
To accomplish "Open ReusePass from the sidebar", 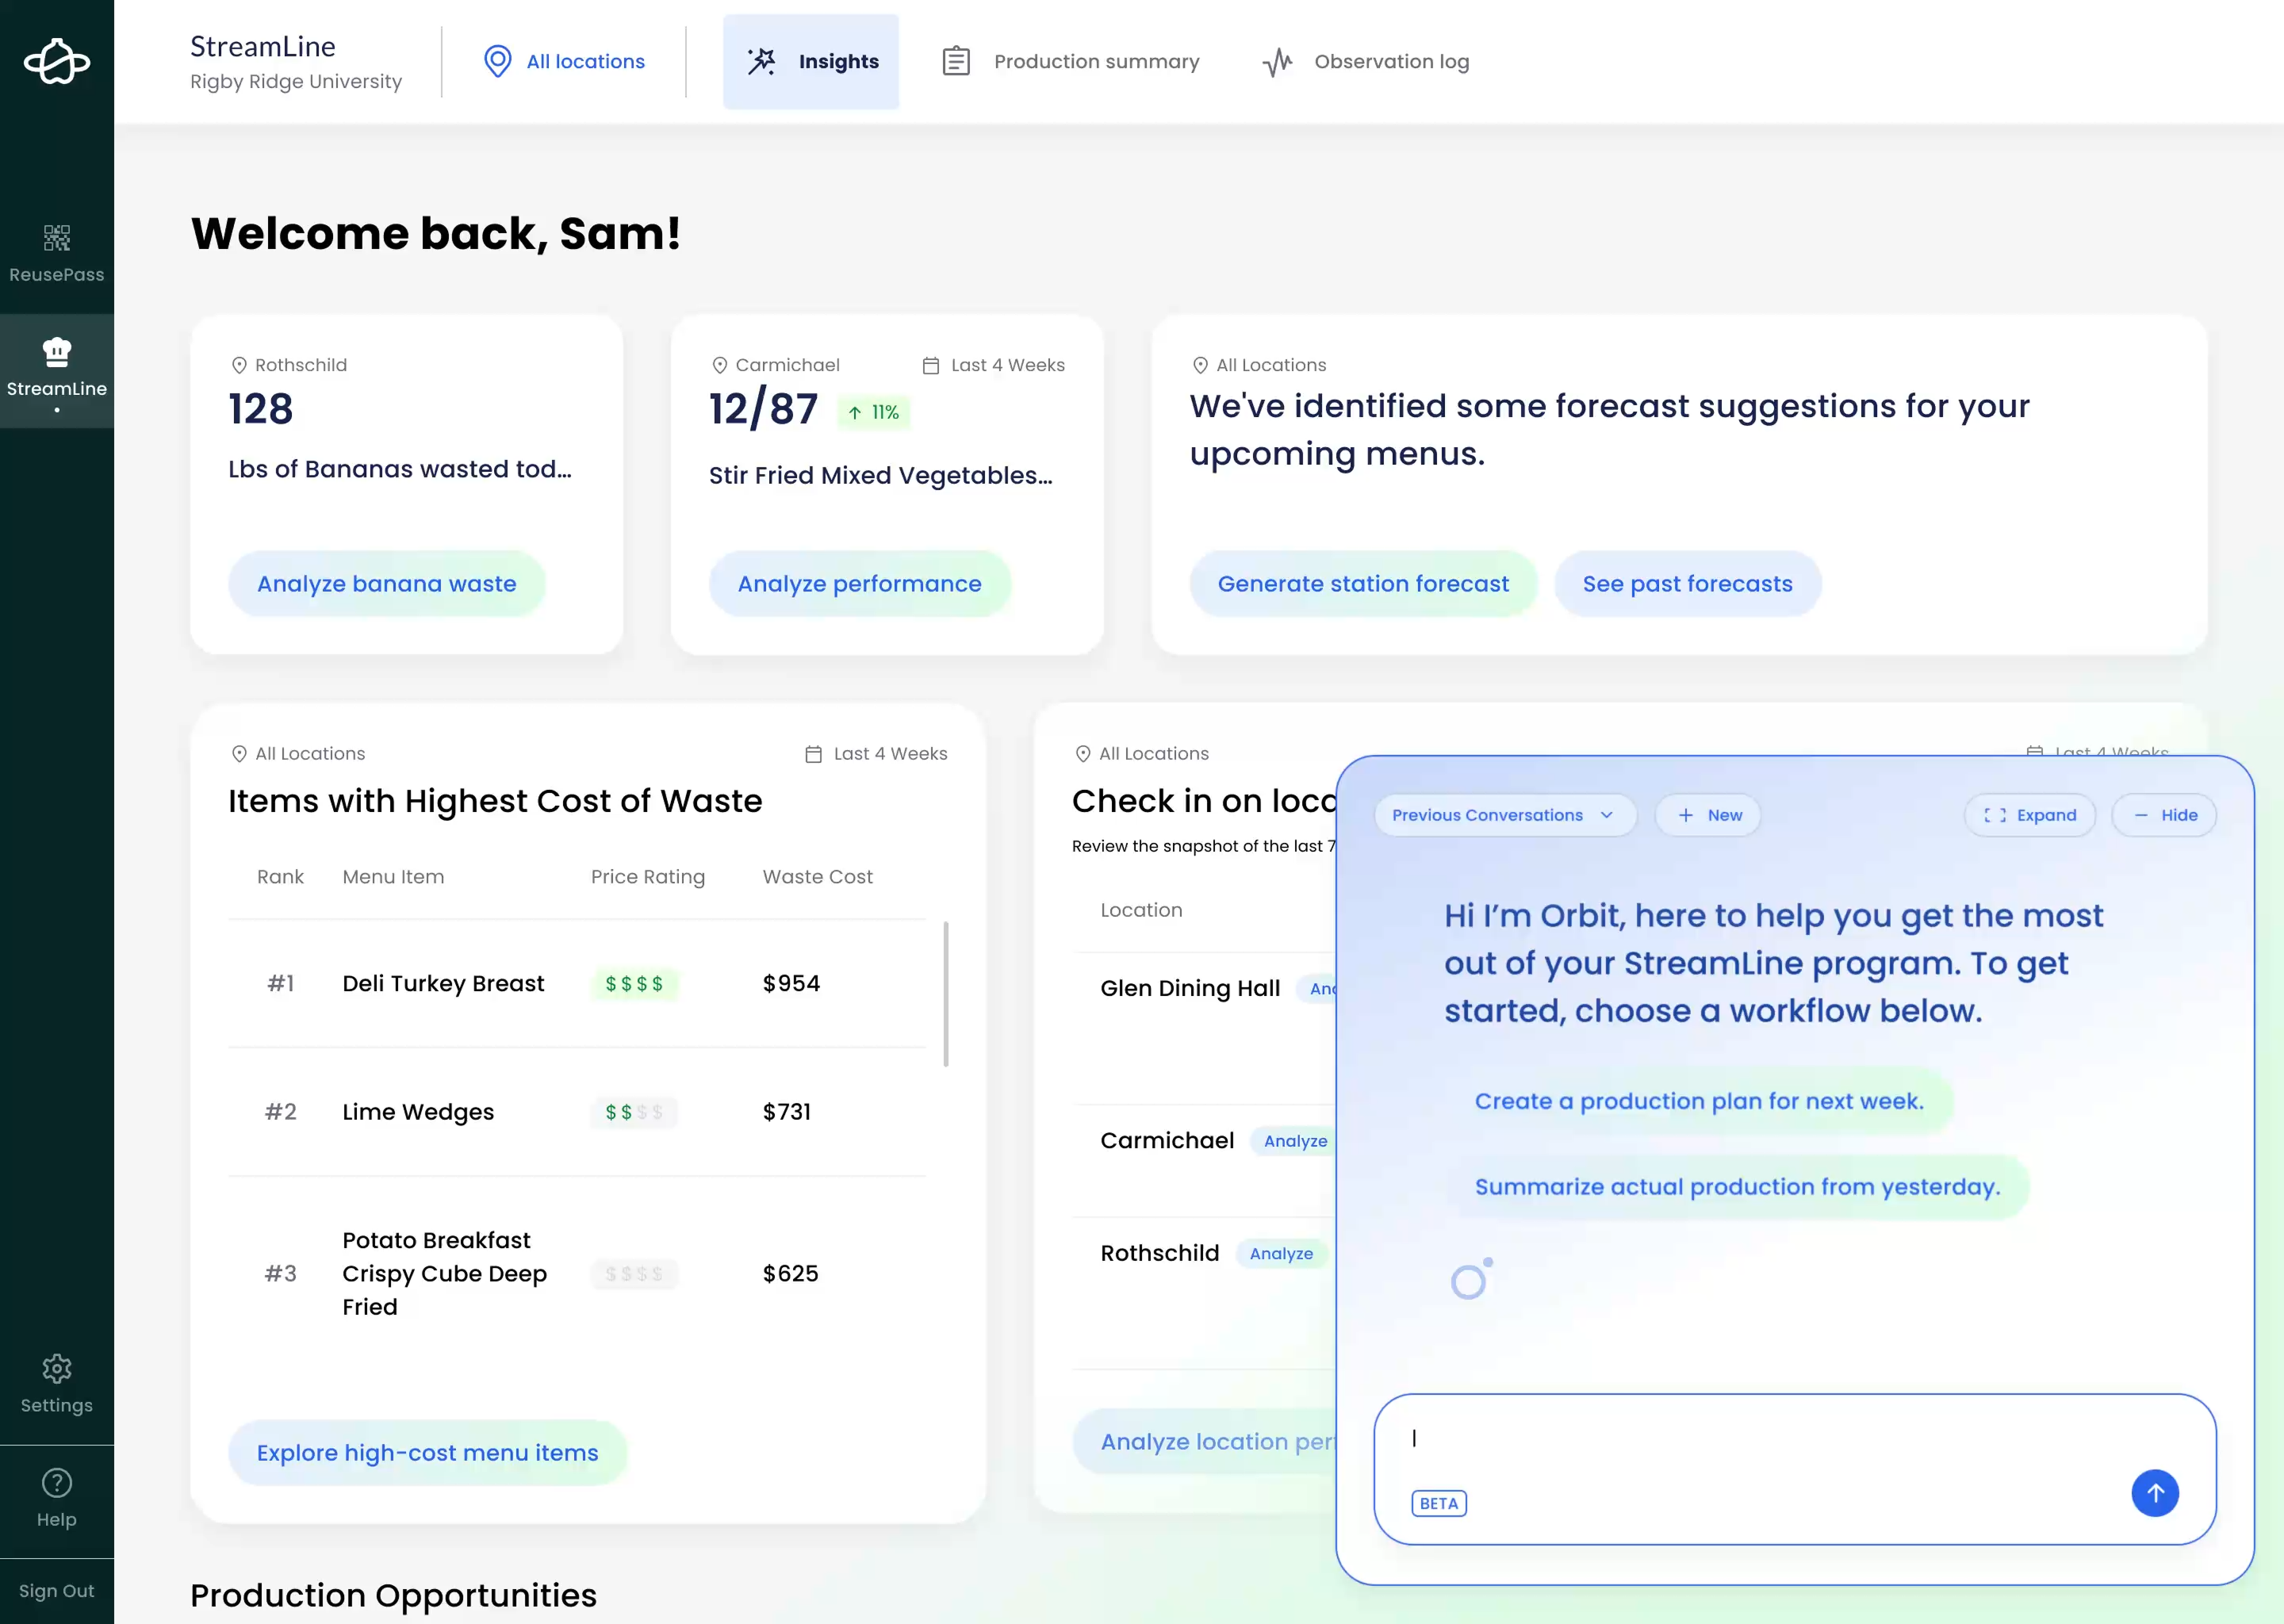I will (x=57, y=254).
